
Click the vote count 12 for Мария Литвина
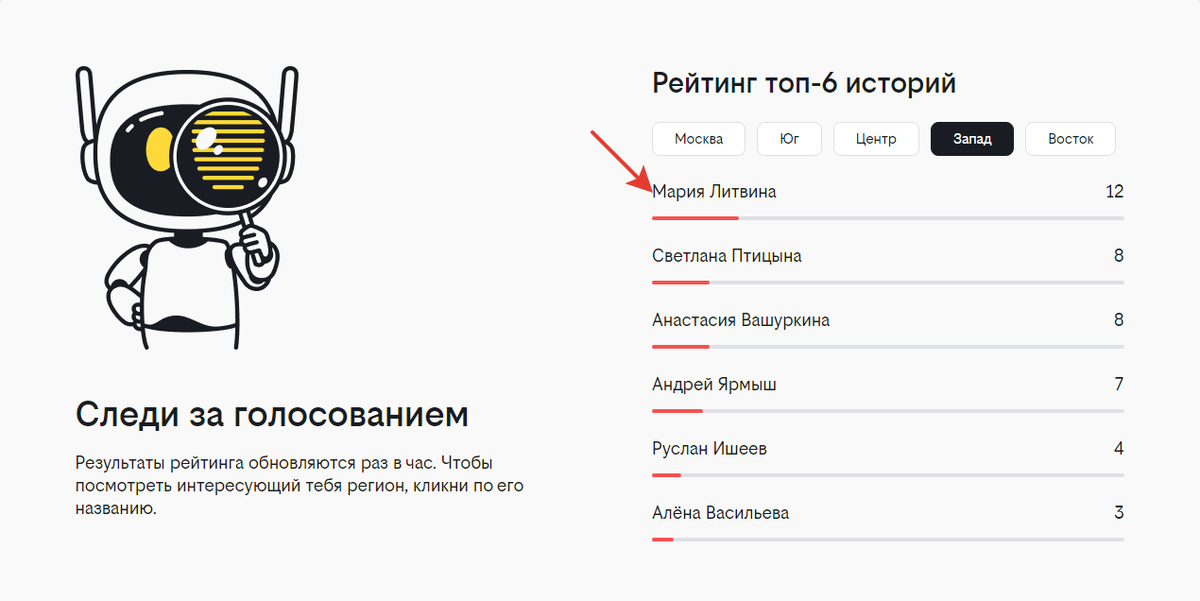click(1114, 191)
